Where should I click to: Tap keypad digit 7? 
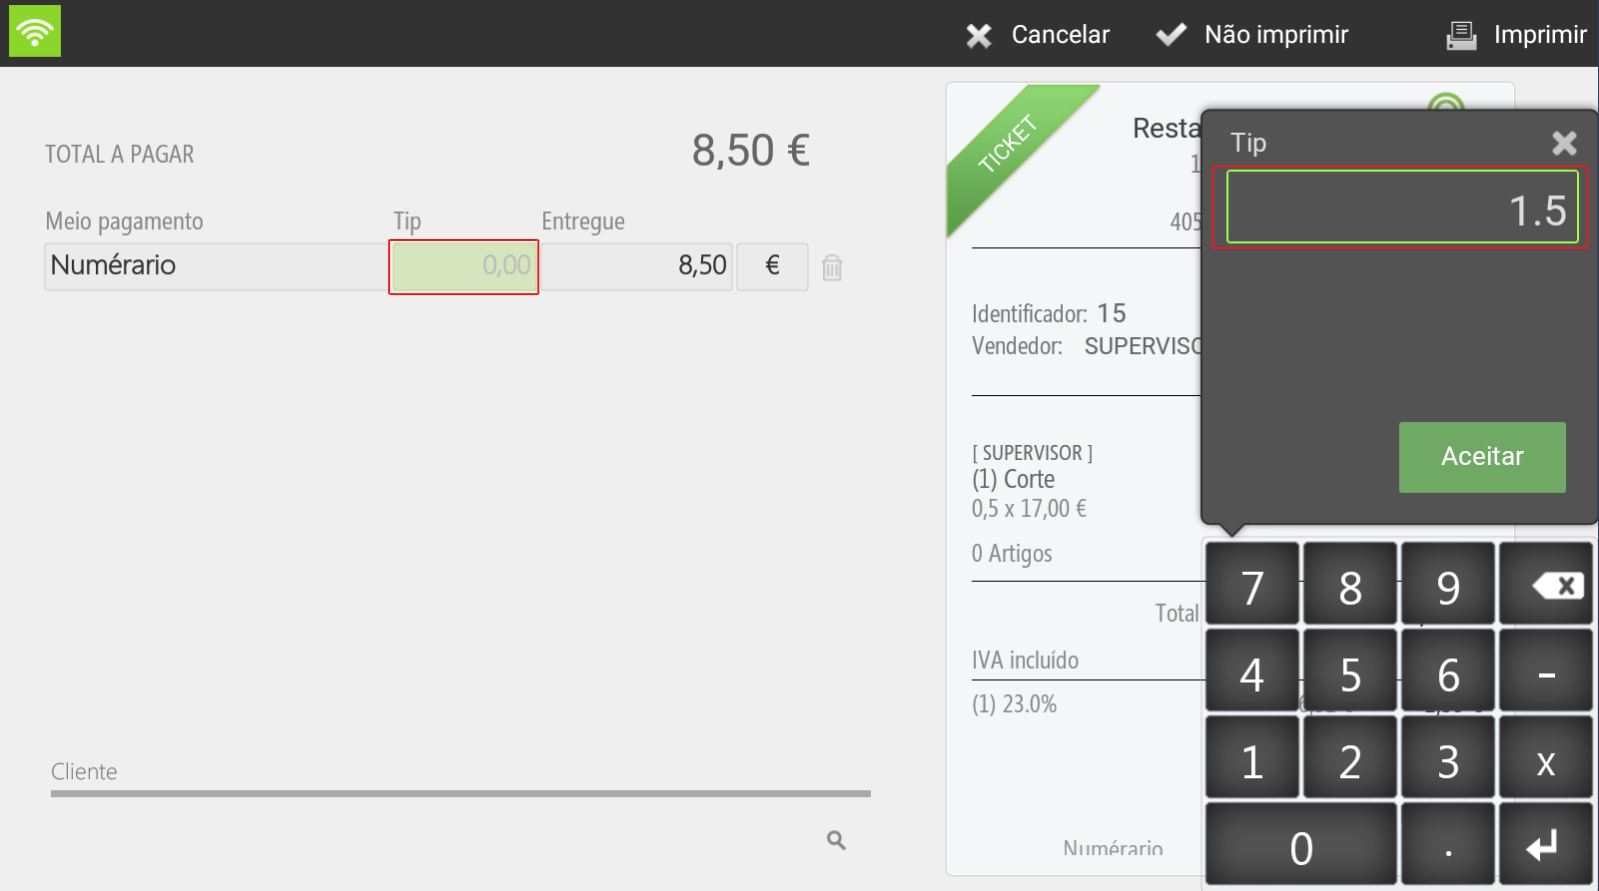[x=1252, y=585]
